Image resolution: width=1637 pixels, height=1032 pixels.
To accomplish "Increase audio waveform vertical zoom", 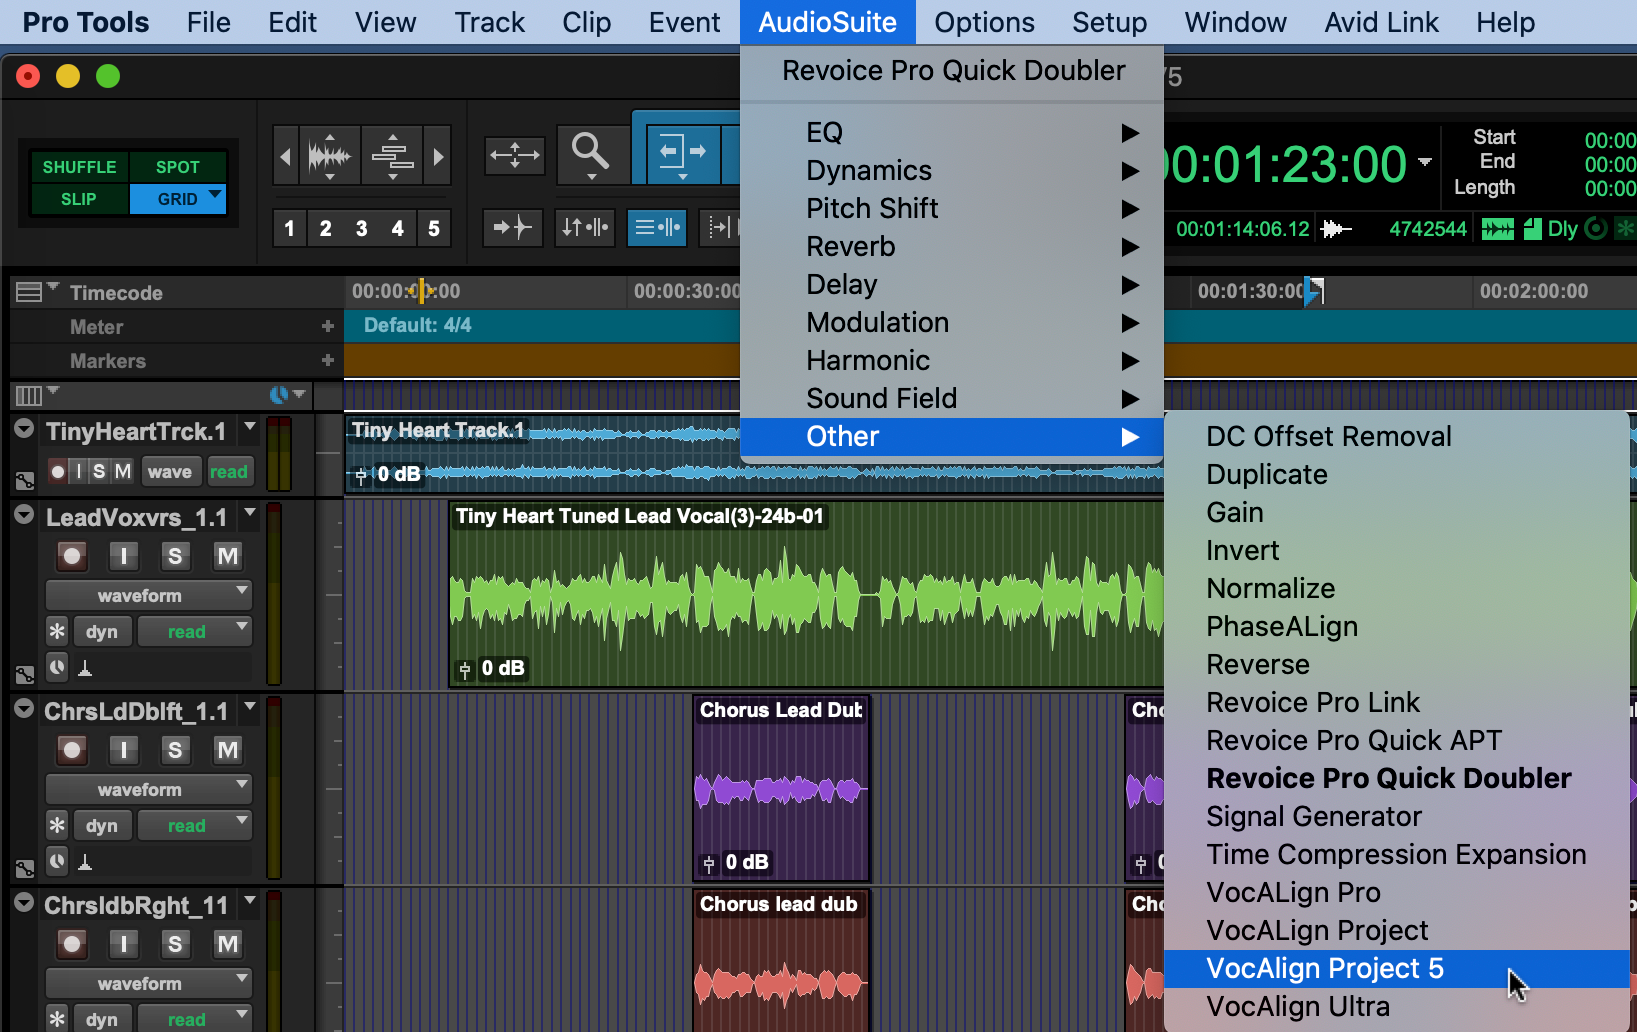I will [x=329, y=137].
